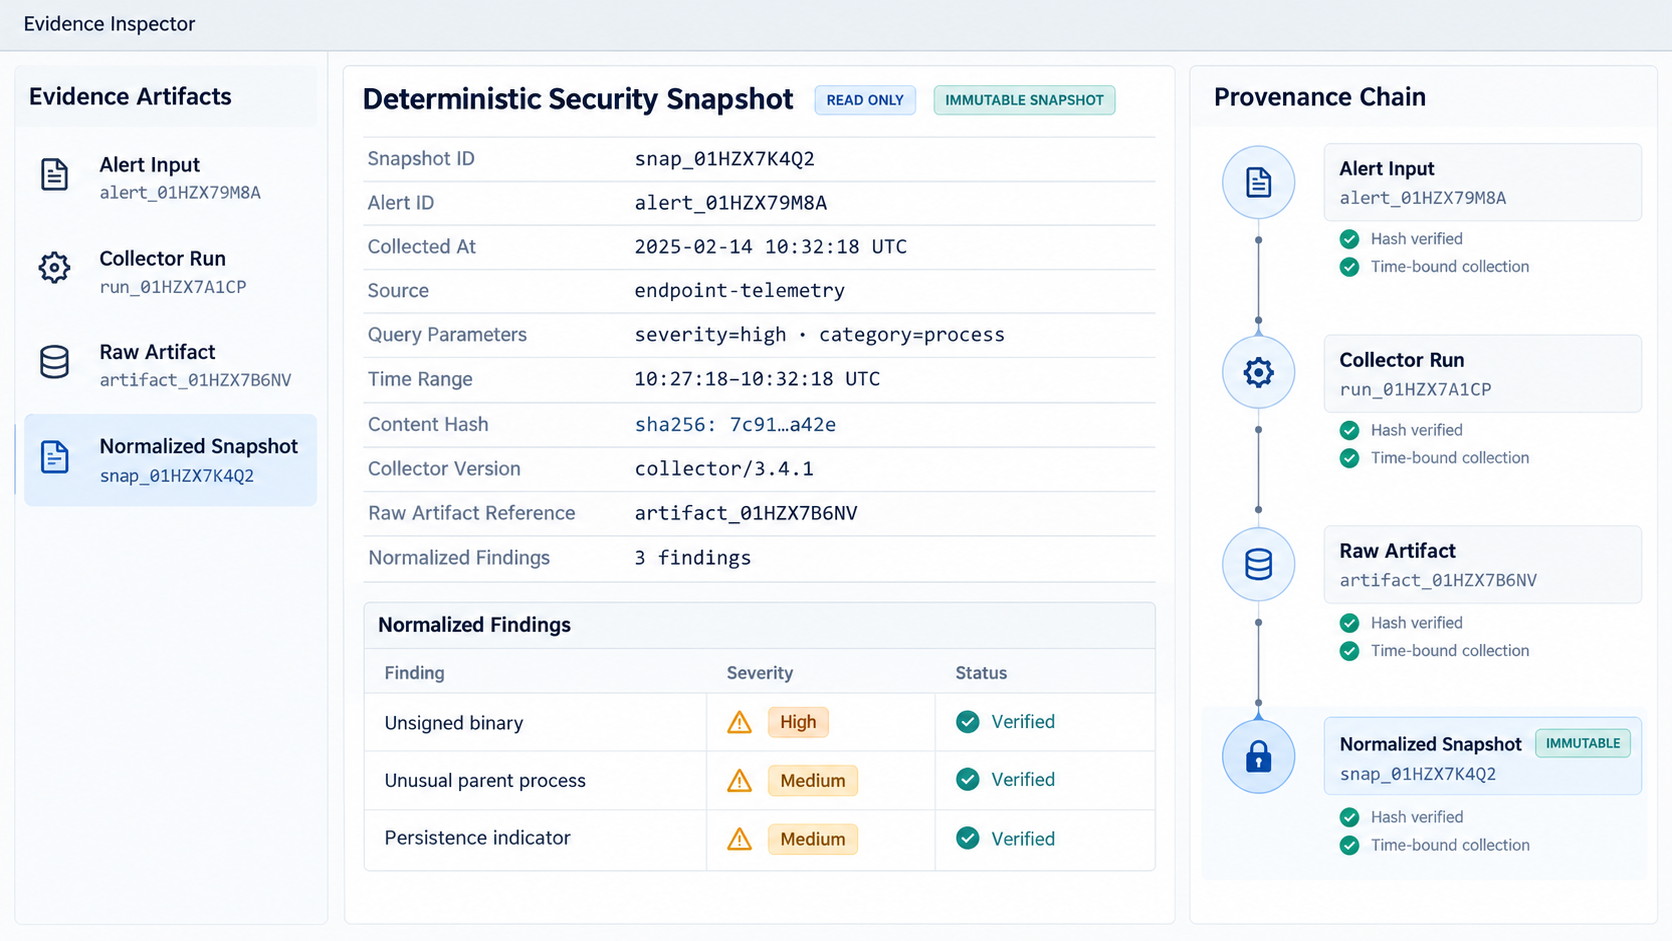The image size is (1672, 941).
Task: Click the warning triangle in Unusual parent process row
Action: pyautogui.click(x=739, y=780)
